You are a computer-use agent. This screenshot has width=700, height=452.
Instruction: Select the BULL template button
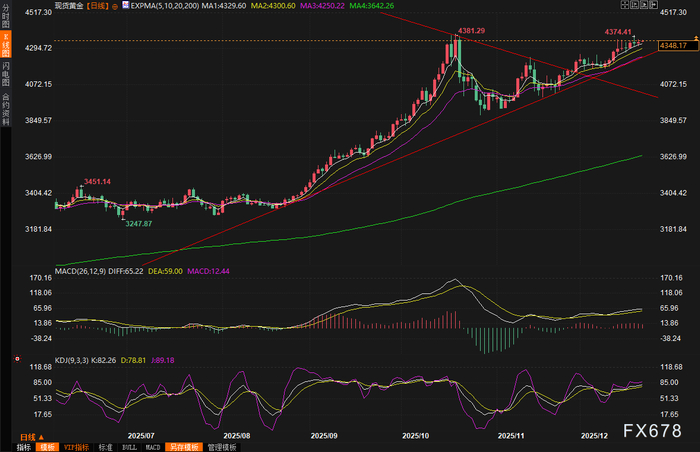pos(127,447)
